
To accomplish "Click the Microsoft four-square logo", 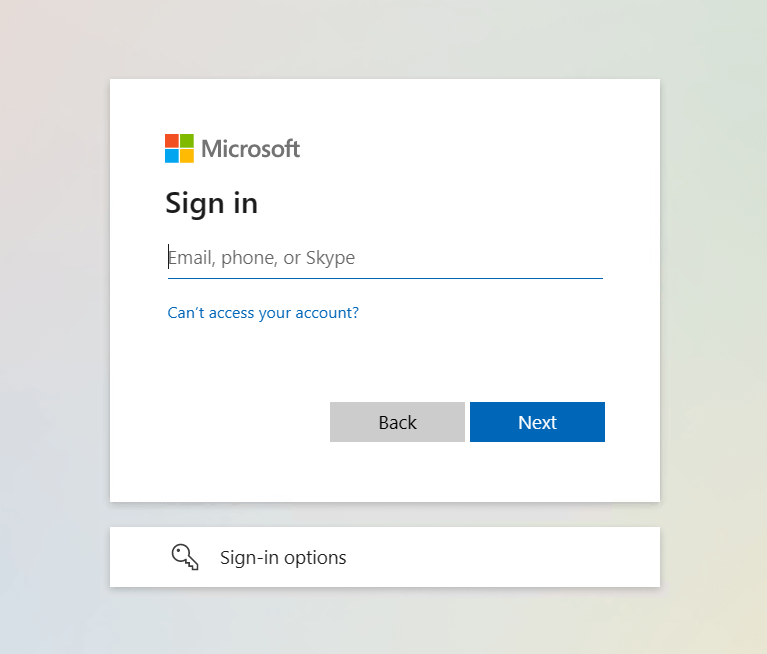I will tap(180, 148).
